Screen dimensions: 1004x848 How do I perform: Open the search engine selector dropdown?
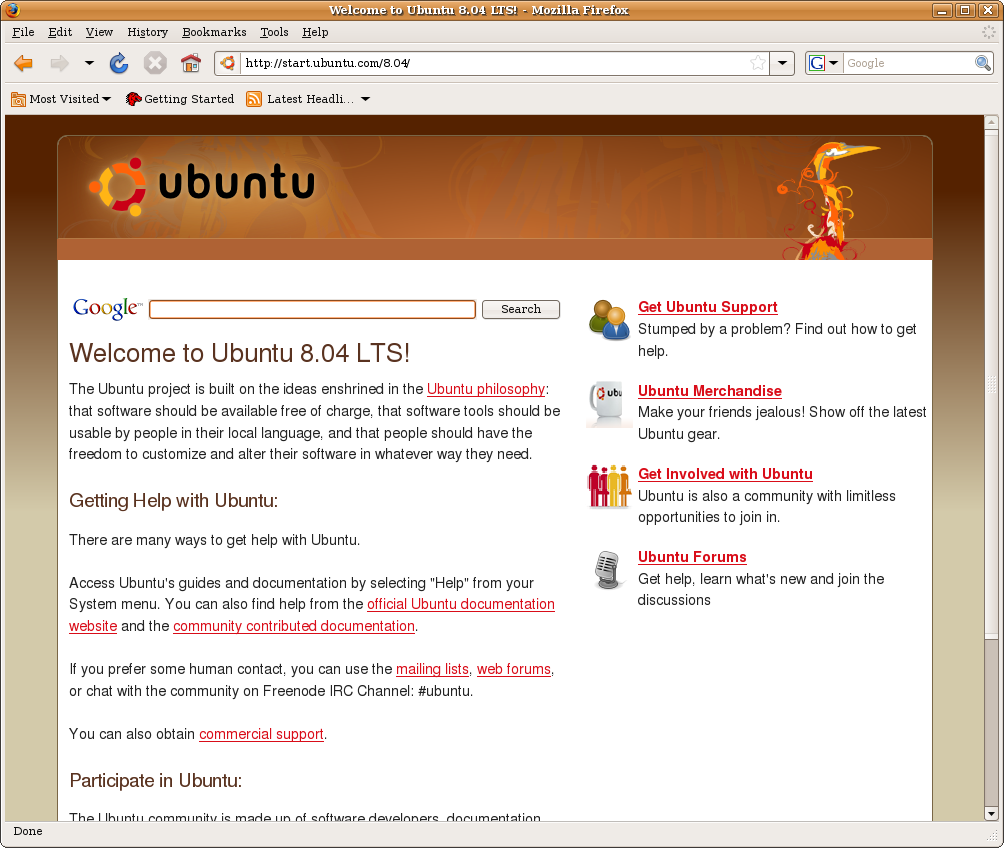coord(833,63)
